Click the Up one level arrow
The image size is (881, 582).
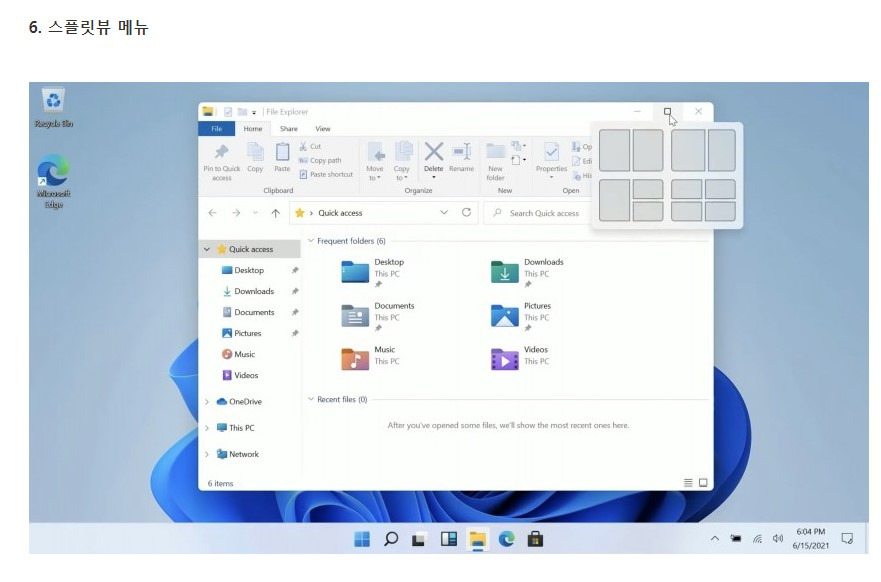coord(275,213)
